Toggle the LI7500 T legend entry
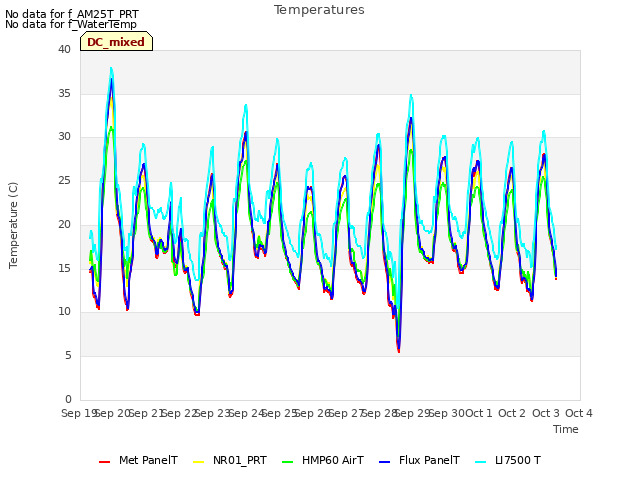640x480 pixels. point(508,460)
